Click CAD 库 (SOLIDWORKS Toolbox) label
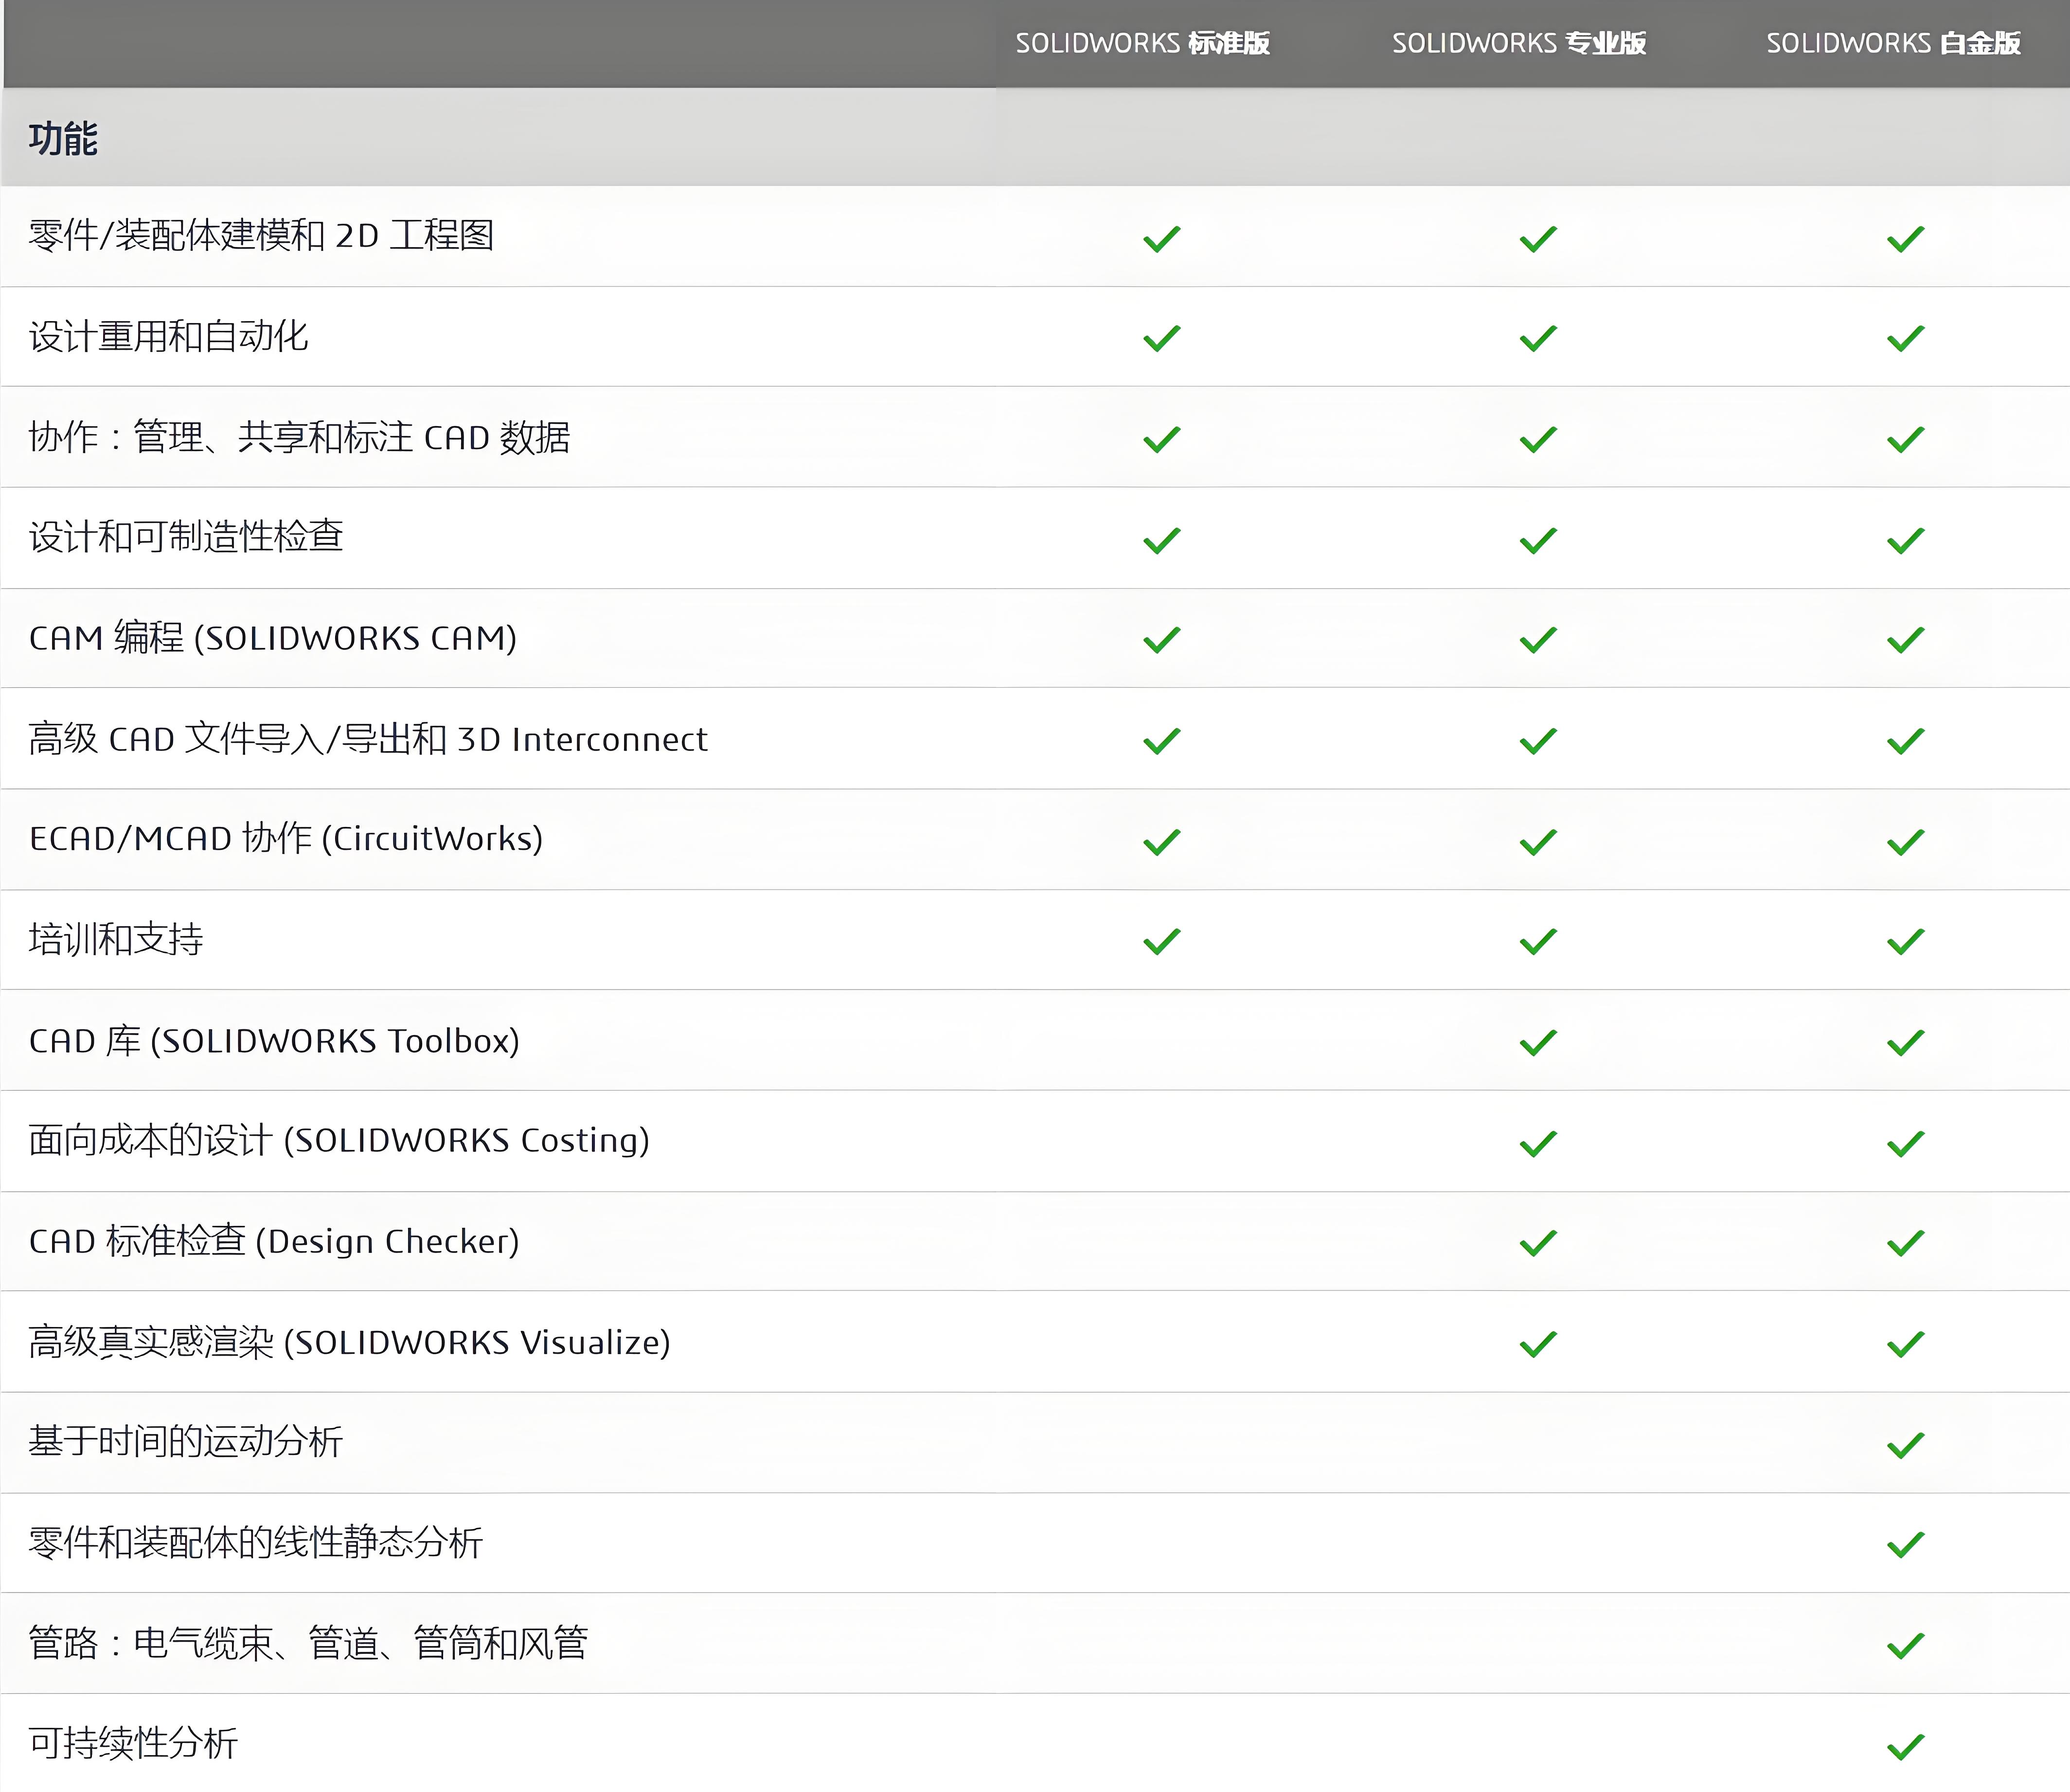Viewport: 2070px width, 1792px height. pos(274,1041)
